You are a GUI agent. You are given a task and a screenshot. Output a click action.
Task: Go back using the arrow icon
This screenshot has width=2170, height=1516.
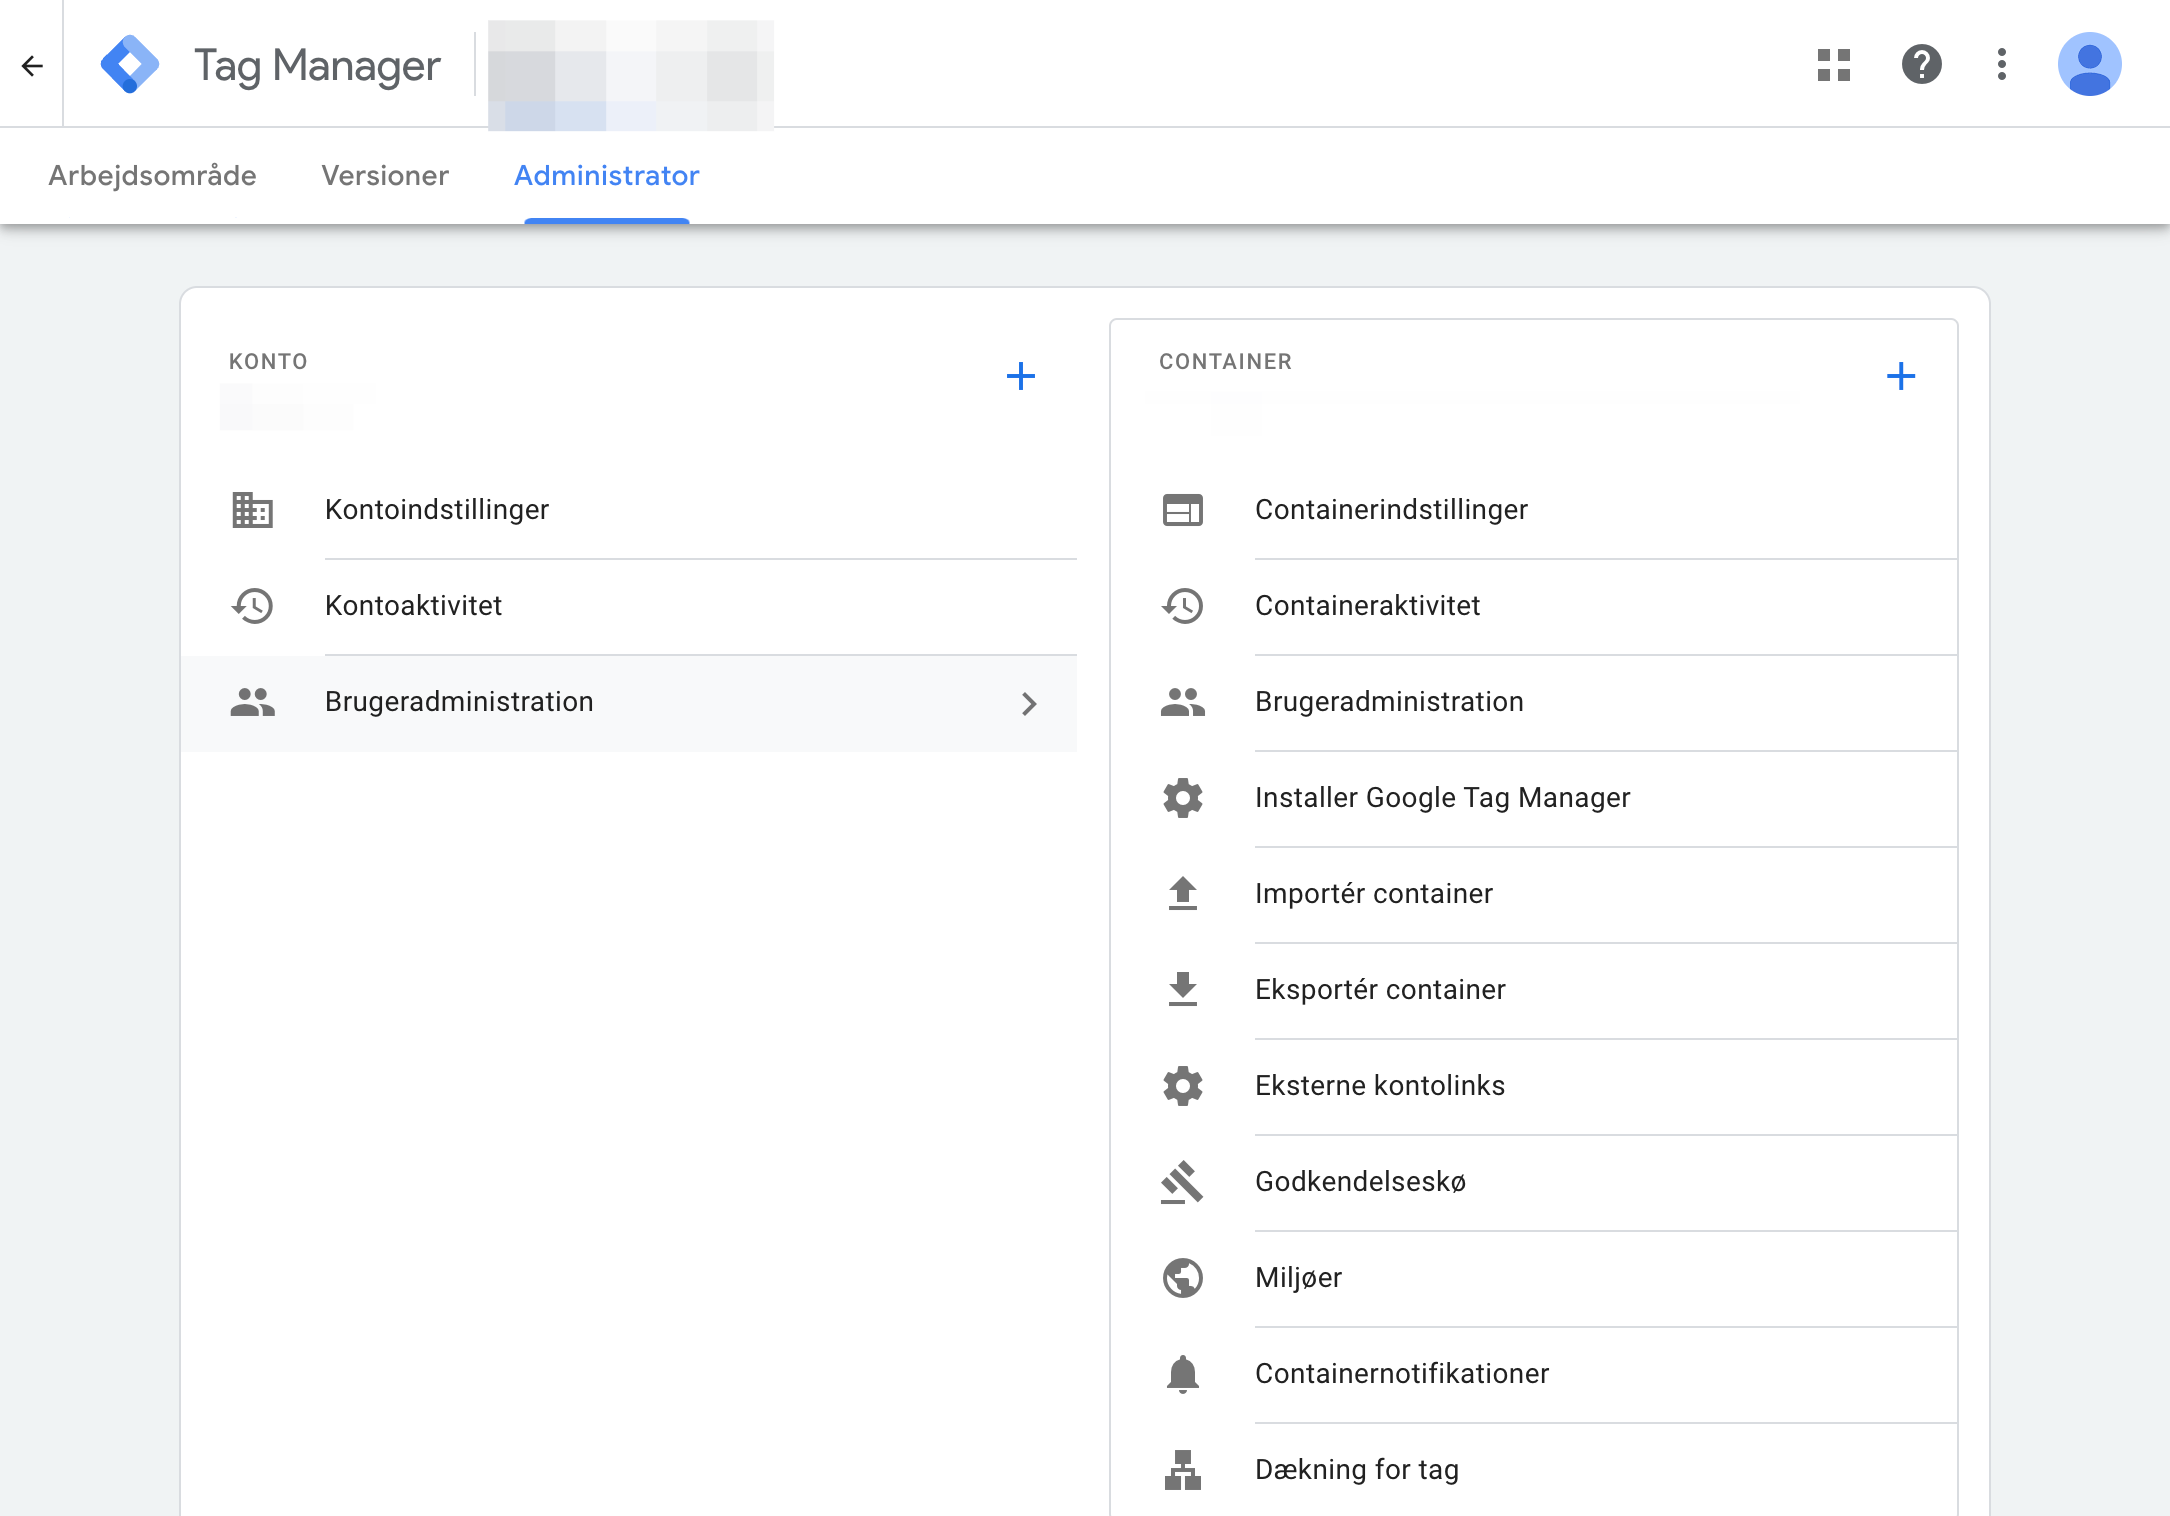[x=32, y=66]
